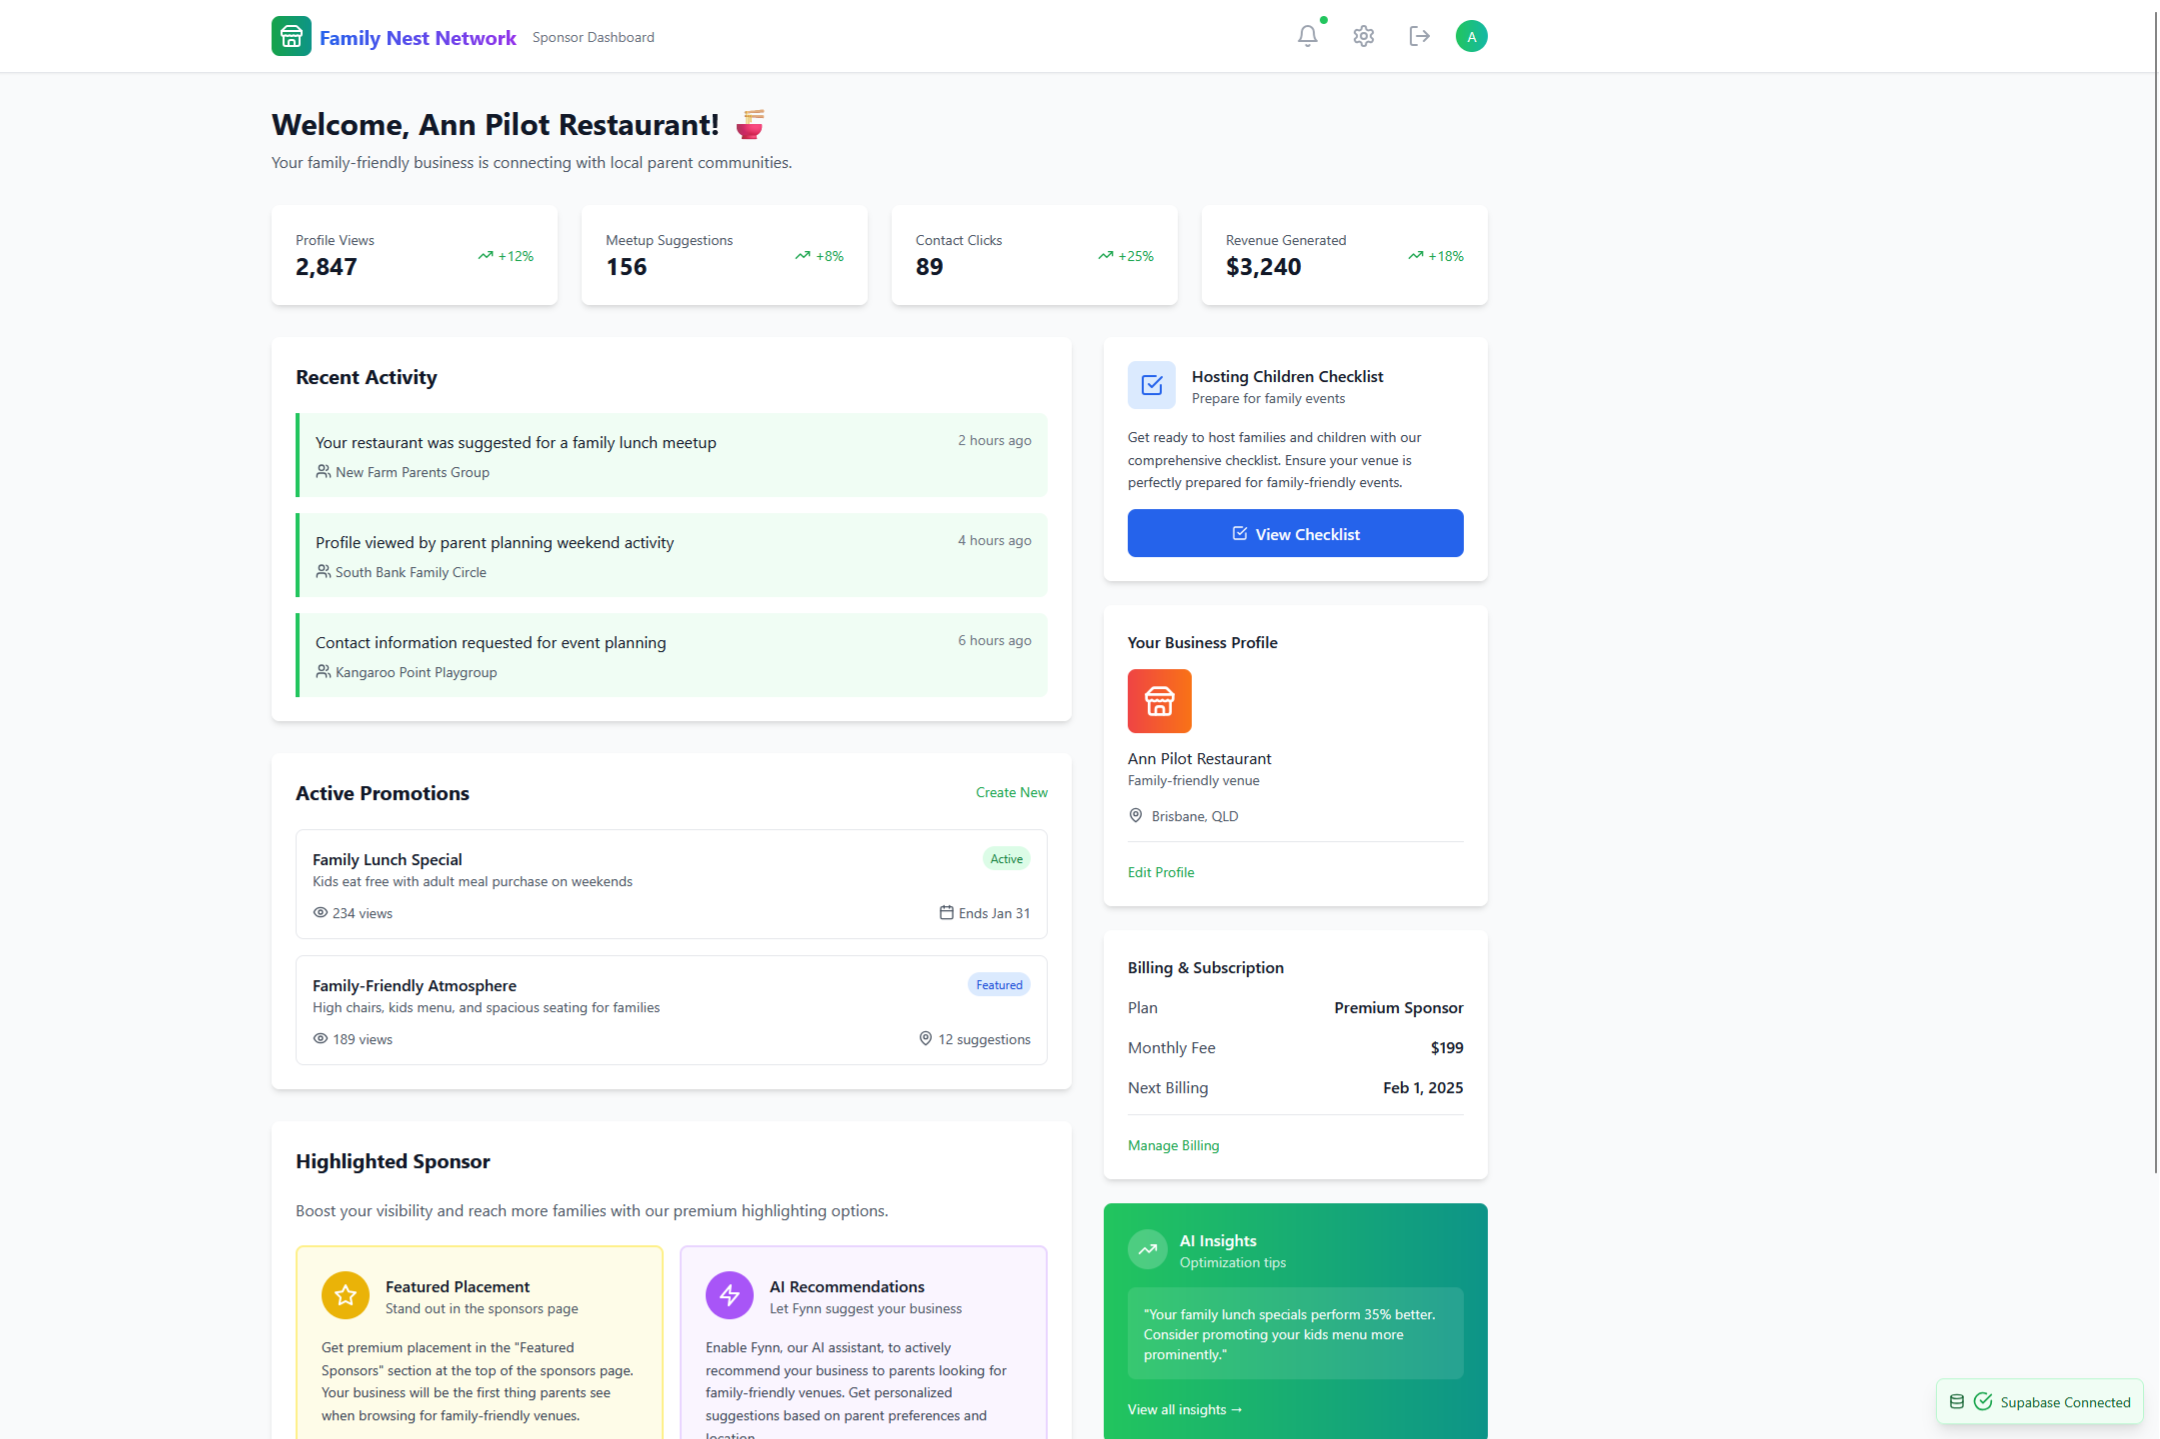Click the logout arrow icon
This screenshot has width=2160, height=1439.
(1419, 36)
